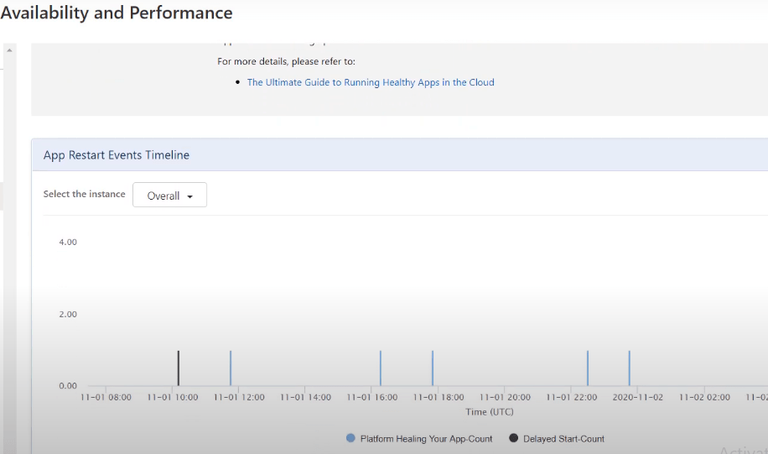Click the blue bar at 11-01 16:00

pyautogui.click(x=381, y=368)
